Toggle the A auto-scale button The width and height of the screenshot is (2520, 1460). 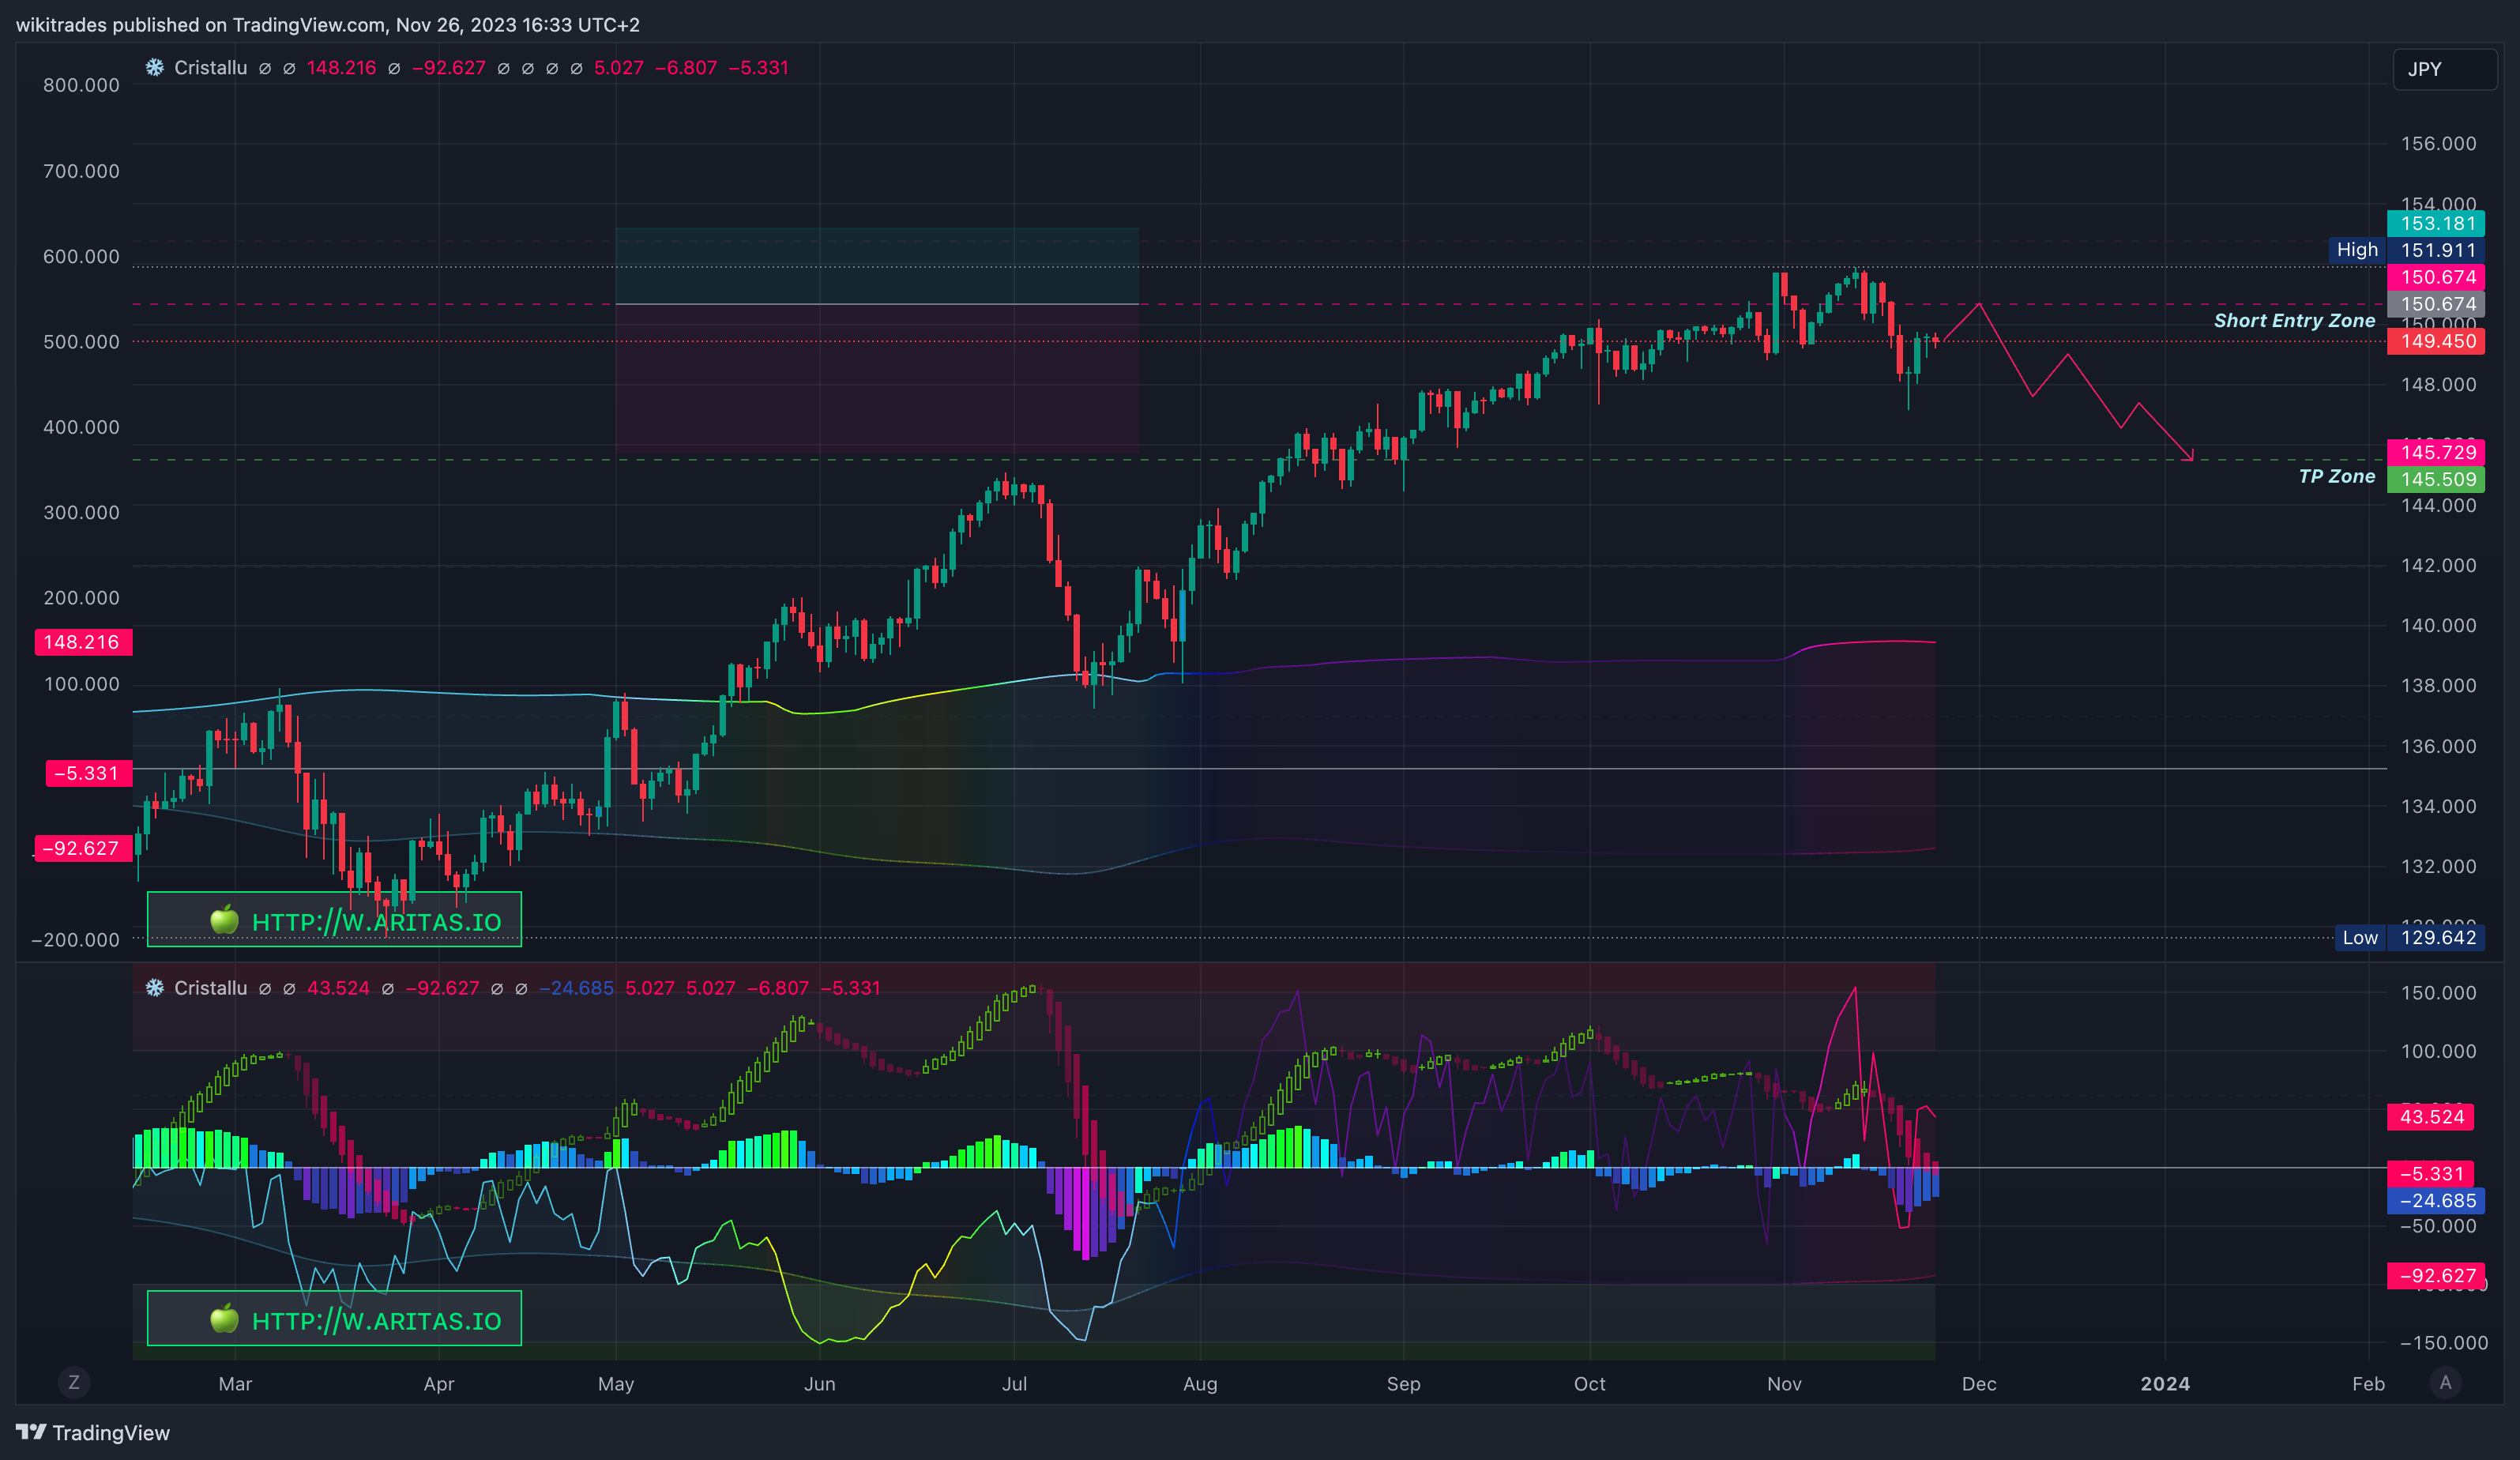pyautogui.click(x=2445, y=1382)
